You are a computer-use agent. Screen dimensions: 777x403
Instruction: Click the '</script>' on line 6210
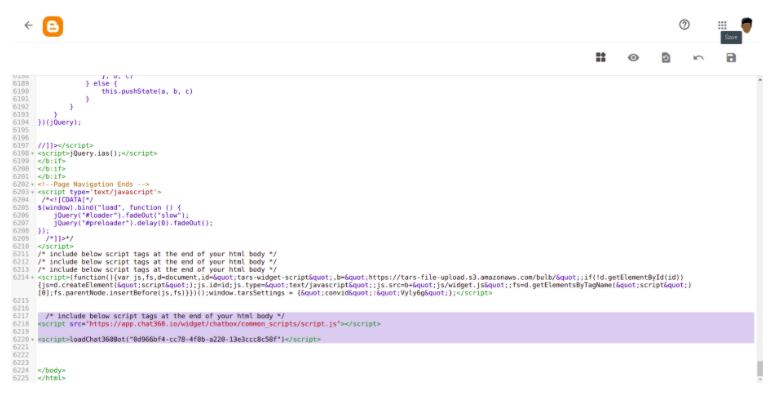[56, 246]
